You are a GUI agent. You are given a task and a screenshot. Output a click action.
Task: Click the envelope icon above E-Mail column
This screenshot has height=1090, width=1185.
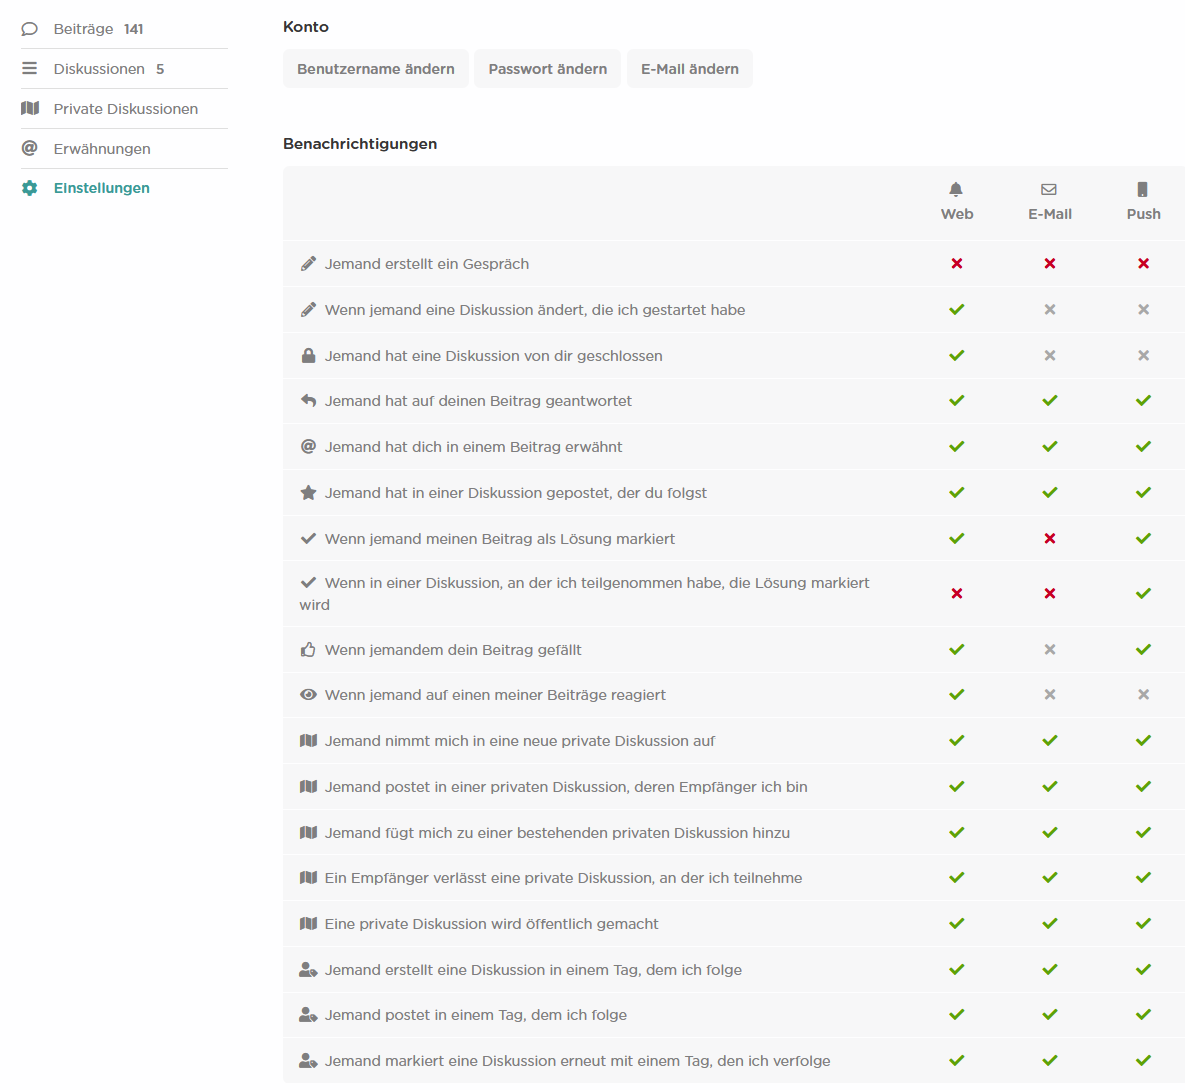pos(1049,189)
